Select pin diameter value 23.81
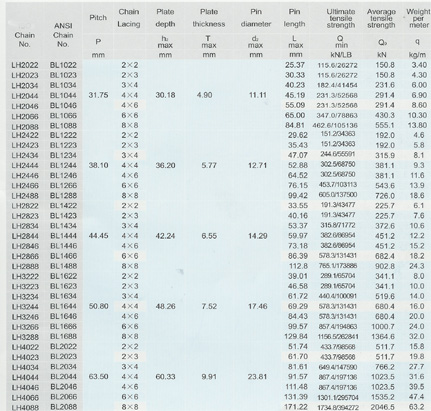431x411 pixels. 258,377
